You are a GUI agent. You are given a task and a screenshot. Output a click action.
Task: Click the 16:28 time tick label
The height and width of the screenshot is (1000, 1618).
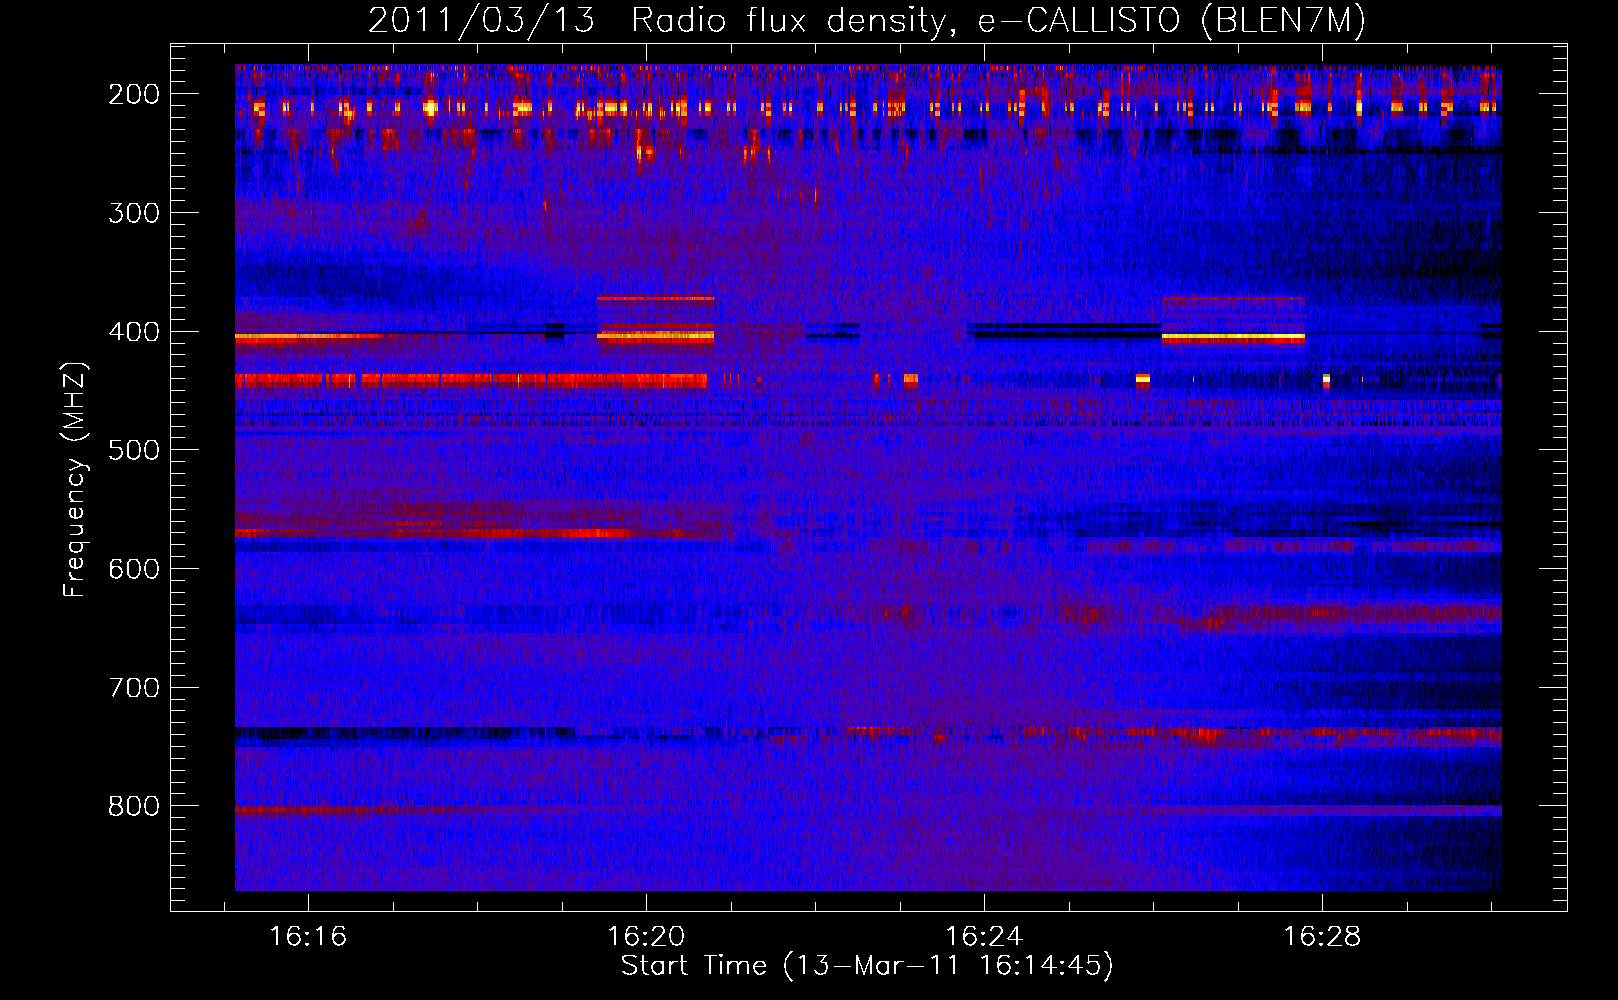[1322, 936]
